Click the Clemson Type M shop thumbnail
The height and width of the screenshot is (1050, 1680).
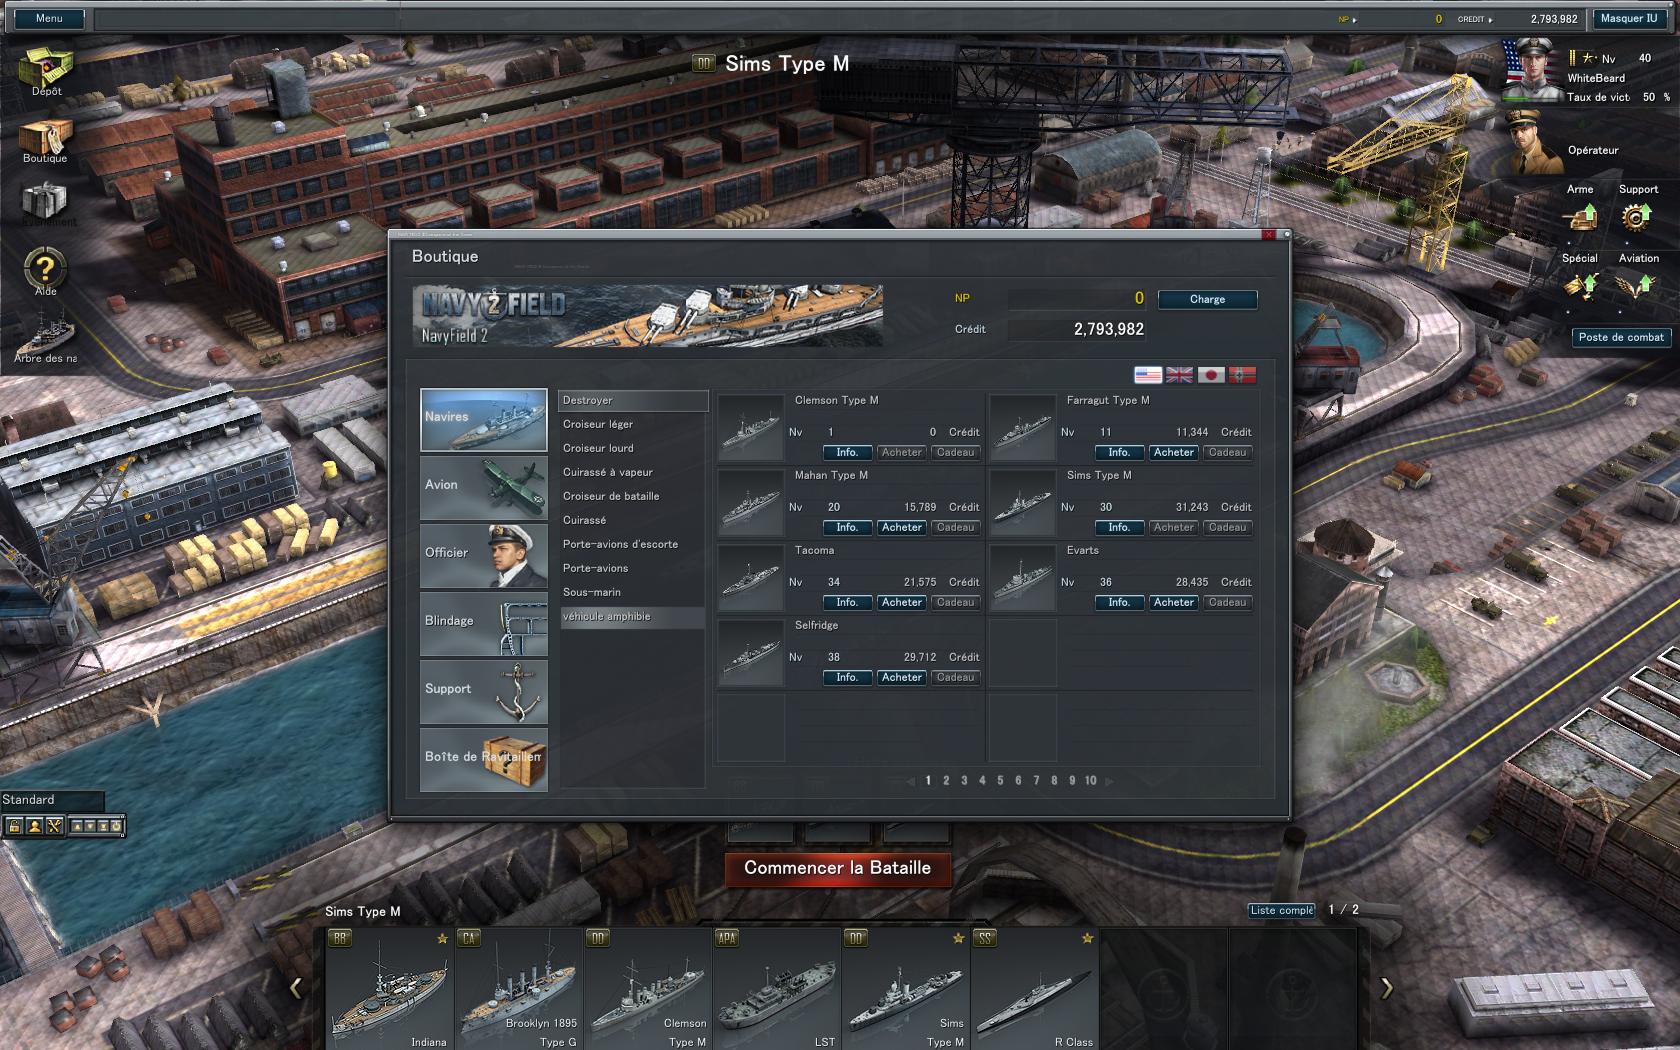point(751,428)
